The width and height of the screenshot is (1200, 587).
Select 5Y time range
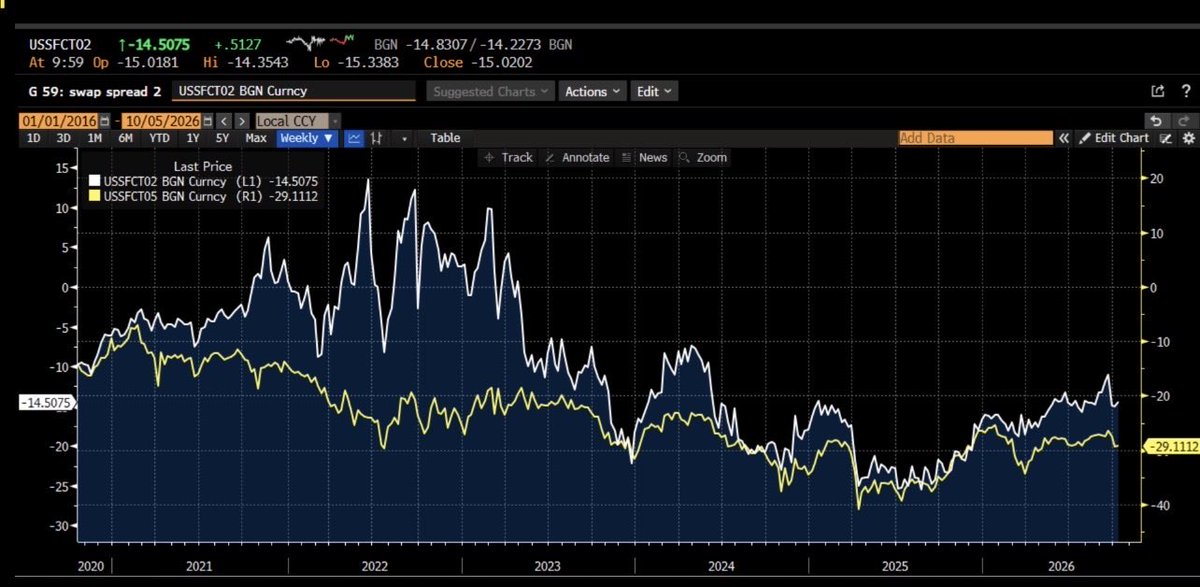[222, 138]
